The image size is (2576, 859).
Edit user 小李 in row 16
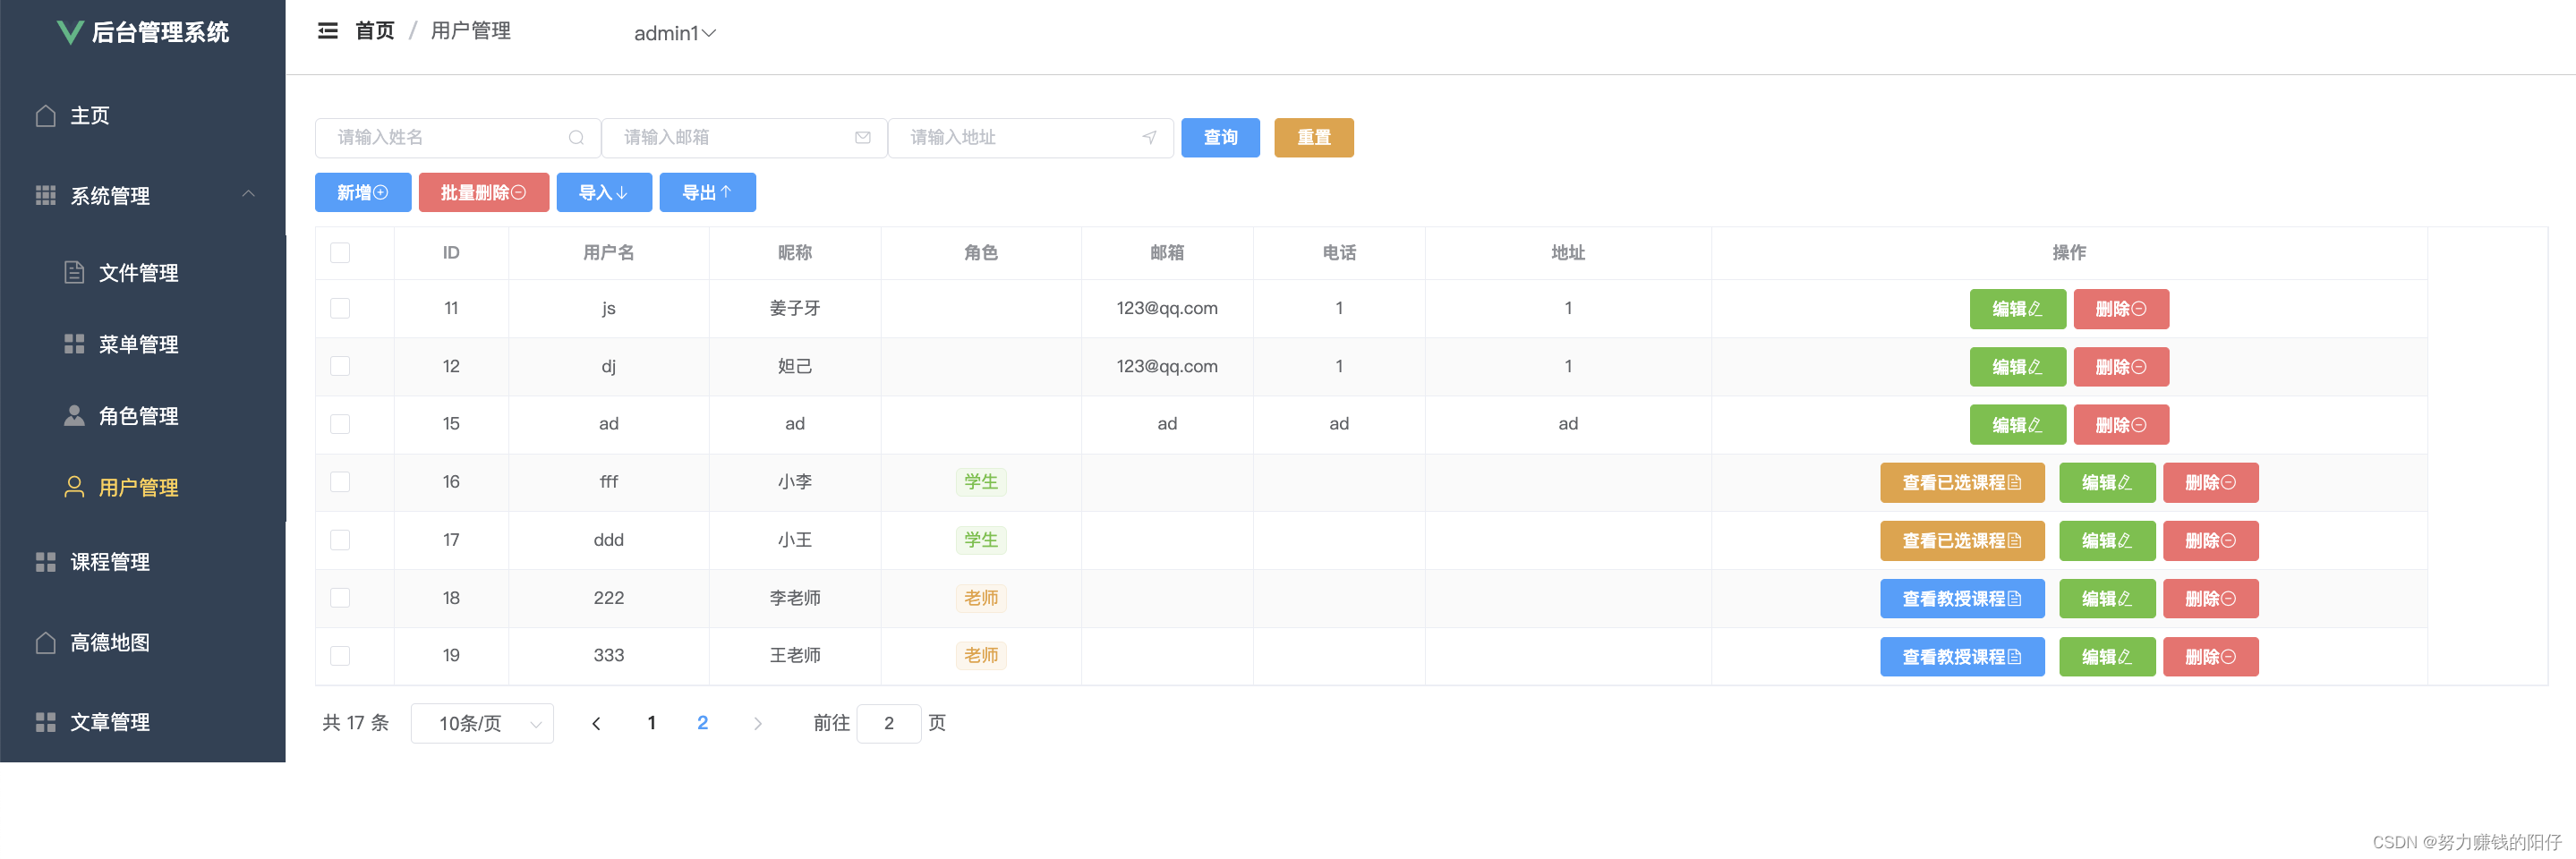click(x=2107, y=483)
